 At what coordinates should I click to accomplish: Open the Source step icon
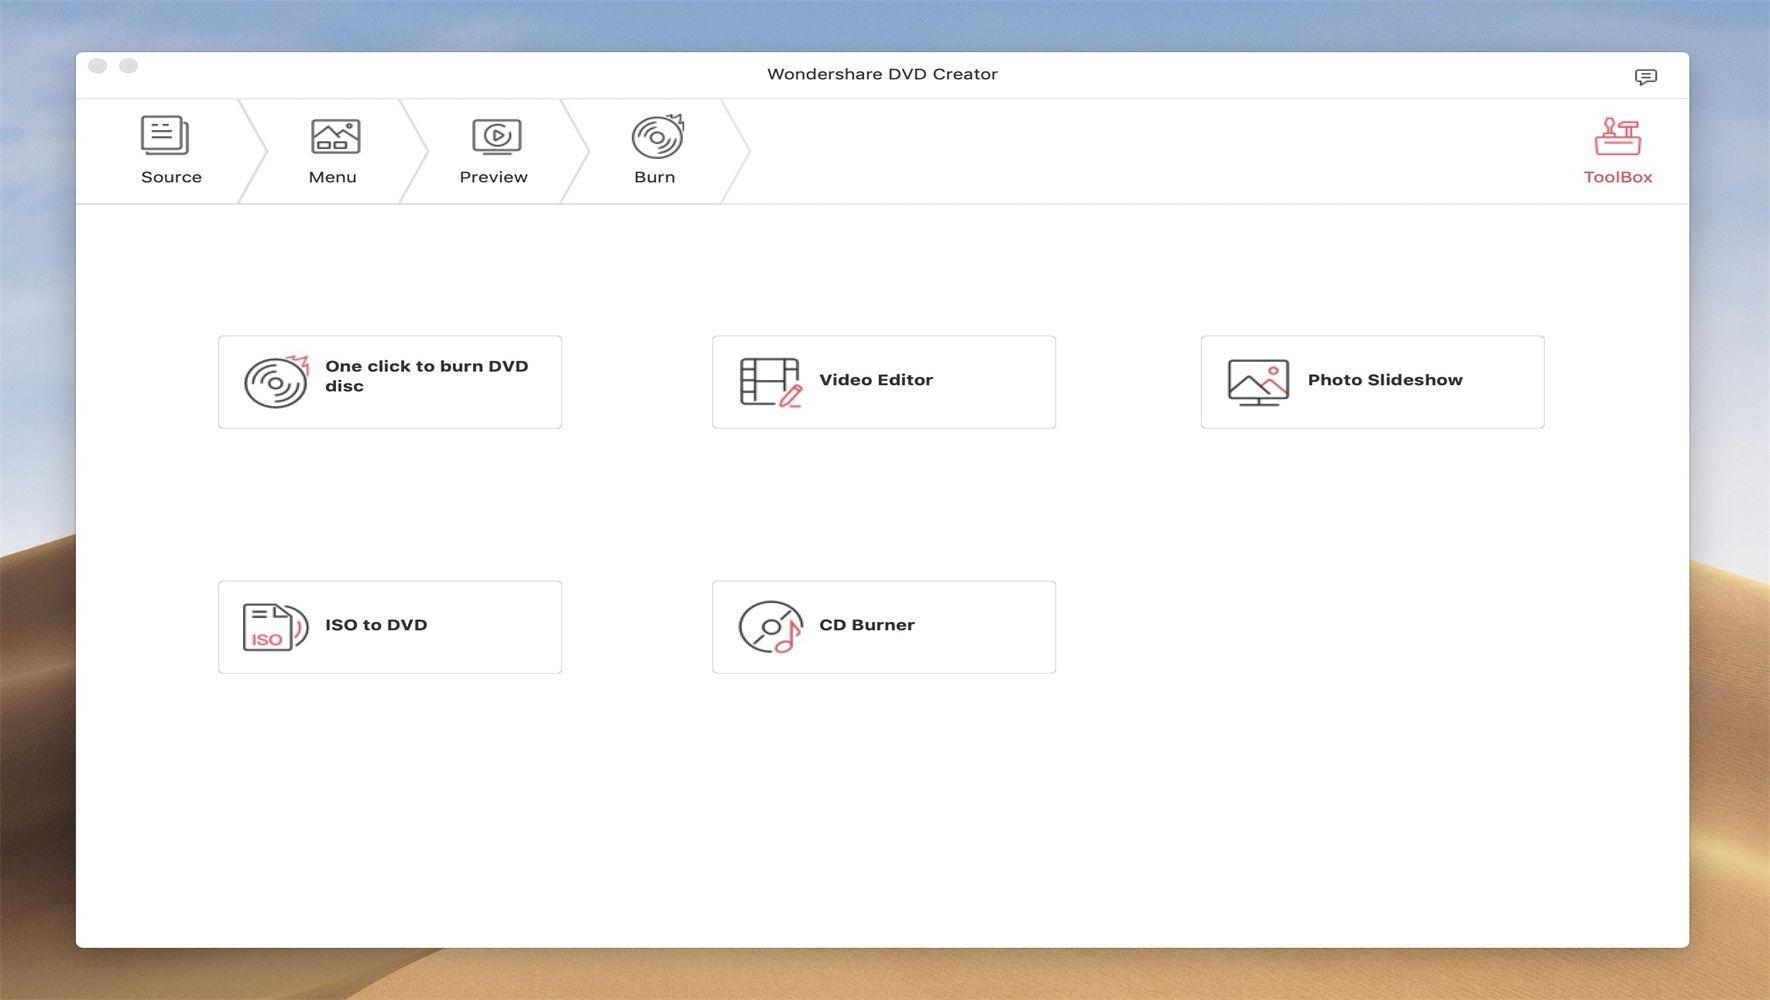[x=165, y=135]
